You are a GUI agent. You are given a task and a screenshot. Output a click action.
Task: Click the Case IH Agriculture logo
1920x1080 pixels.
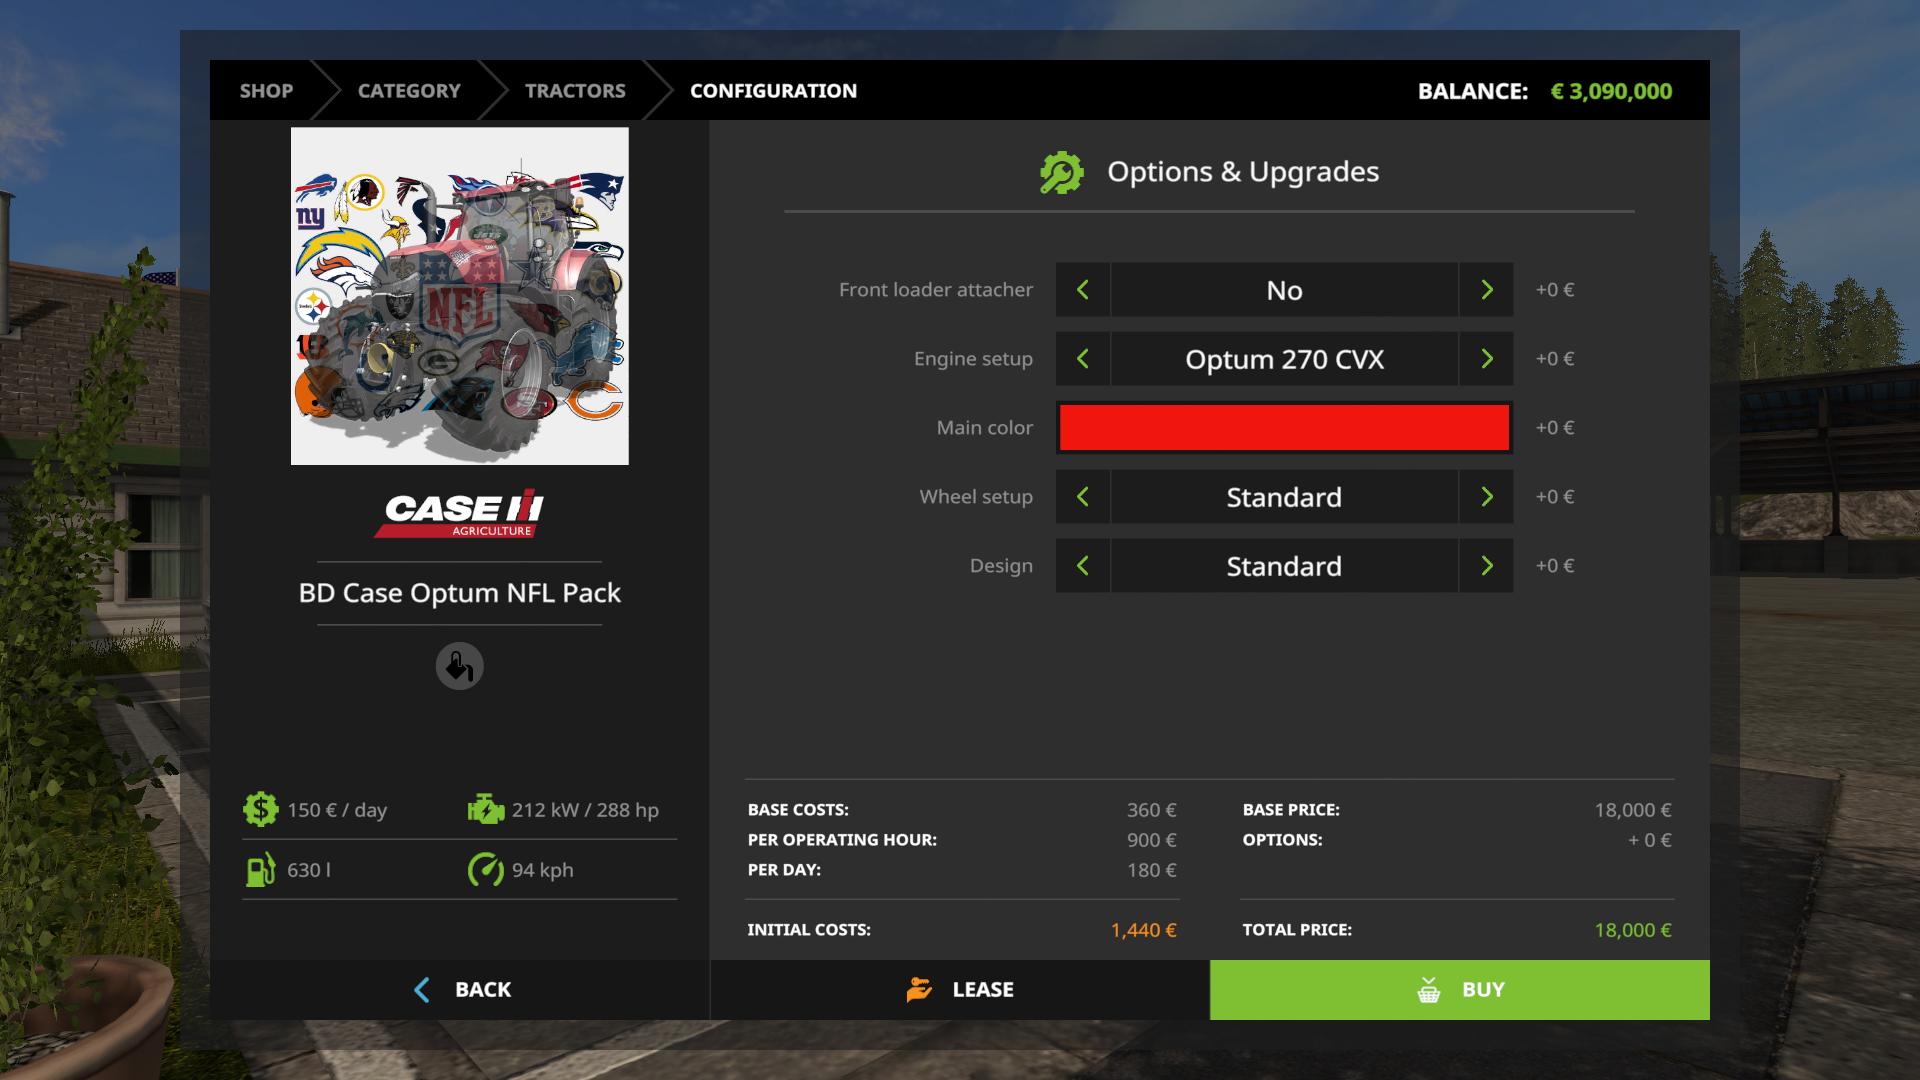coord(459,514)
